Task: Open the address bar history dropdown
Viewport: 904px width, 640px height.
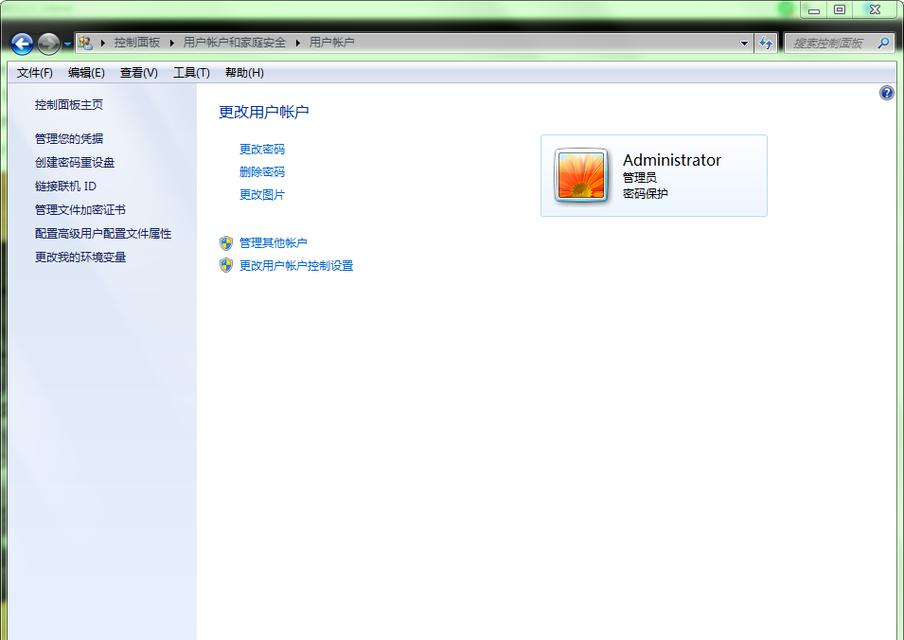Action: pos(744,43)
